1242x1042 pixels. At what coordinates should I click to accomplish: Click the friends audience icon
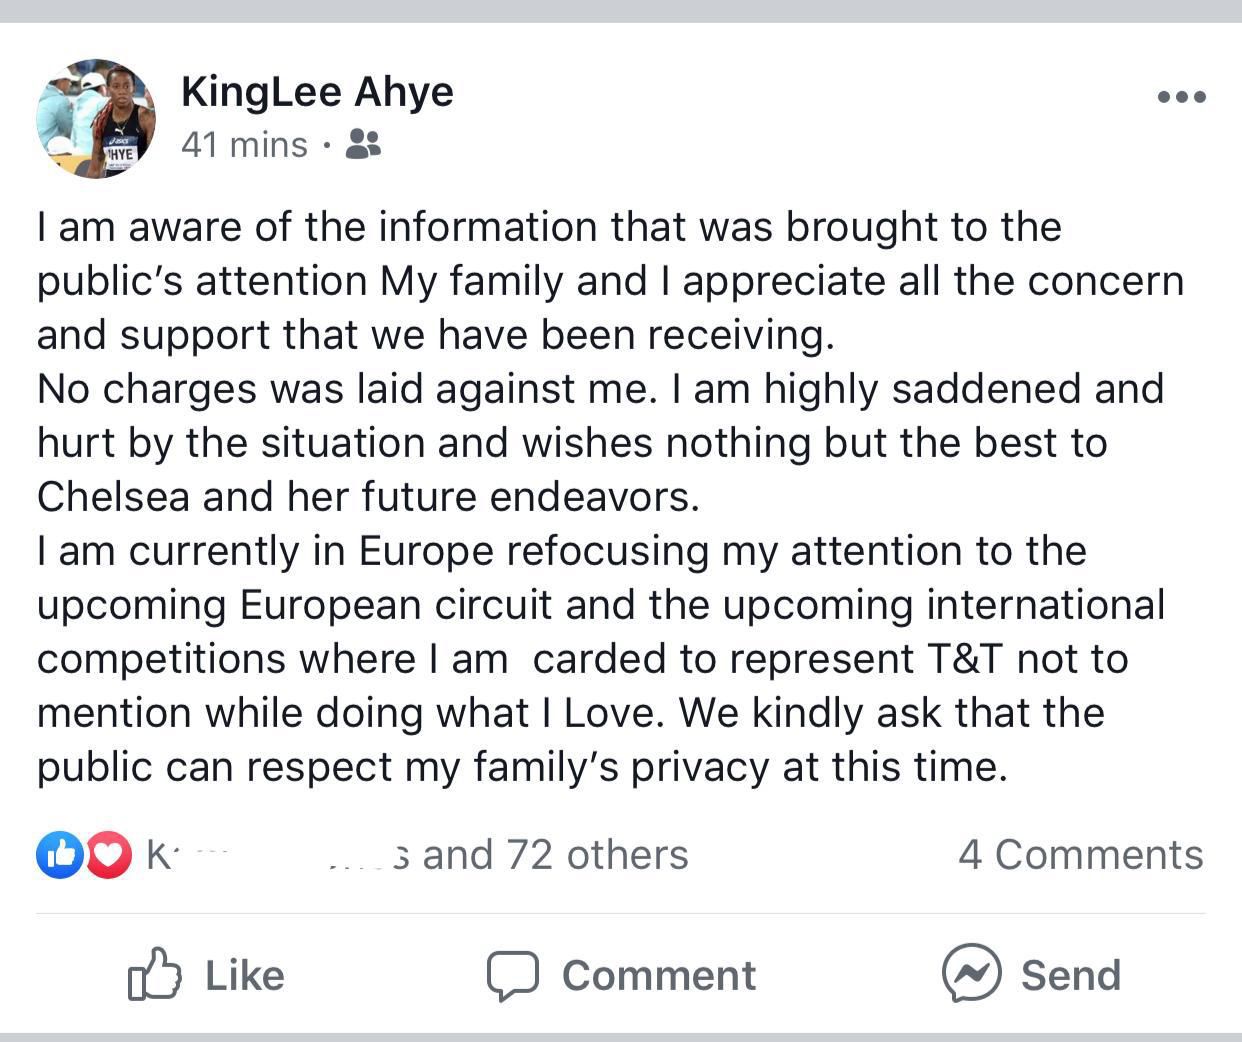point(363,145)
